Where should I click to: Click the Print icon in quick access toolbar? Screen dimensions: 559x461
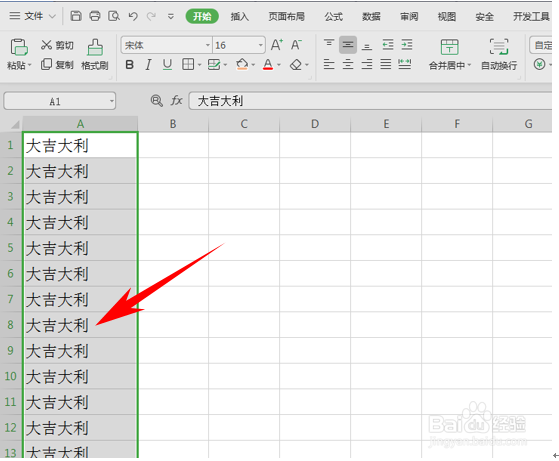pos(95,16)
